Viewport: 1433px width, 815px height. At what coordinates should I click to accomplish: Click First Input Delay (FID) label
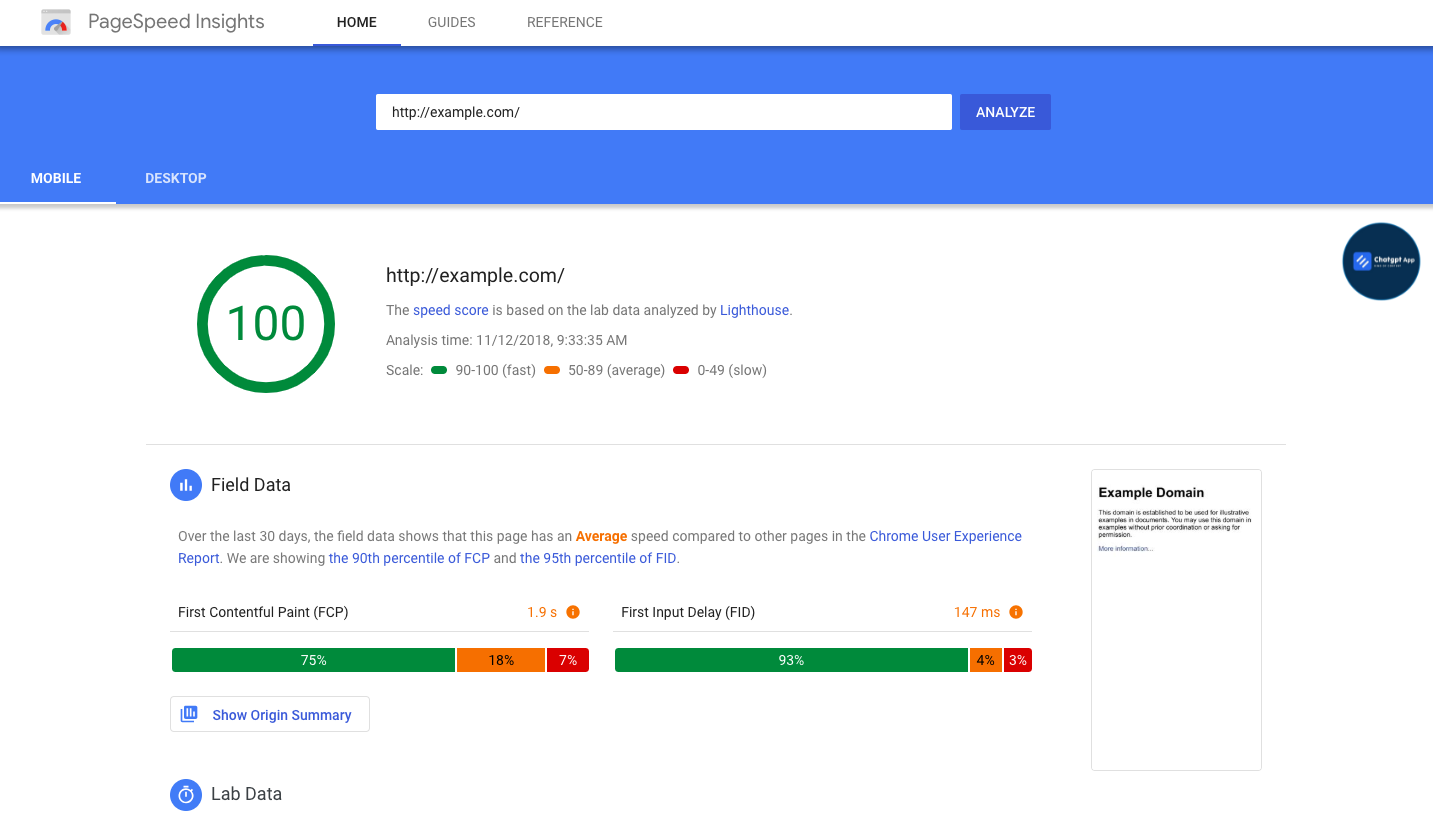click(688, 612)
